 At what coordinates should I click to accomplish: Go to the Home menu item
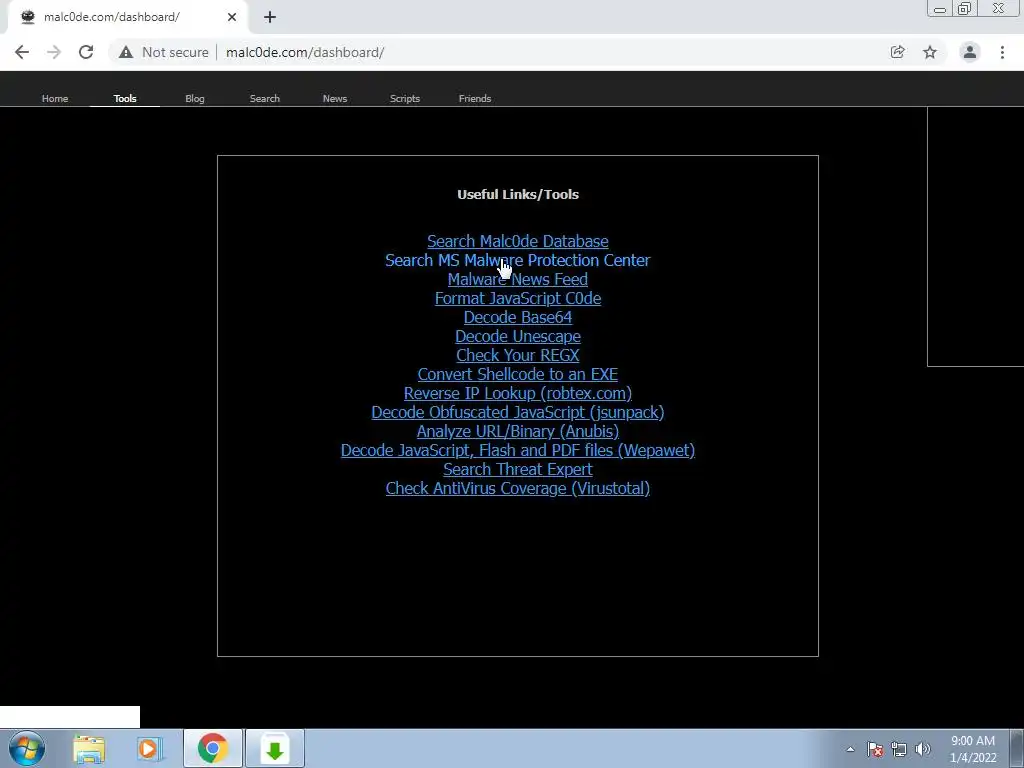click(55, 99)
